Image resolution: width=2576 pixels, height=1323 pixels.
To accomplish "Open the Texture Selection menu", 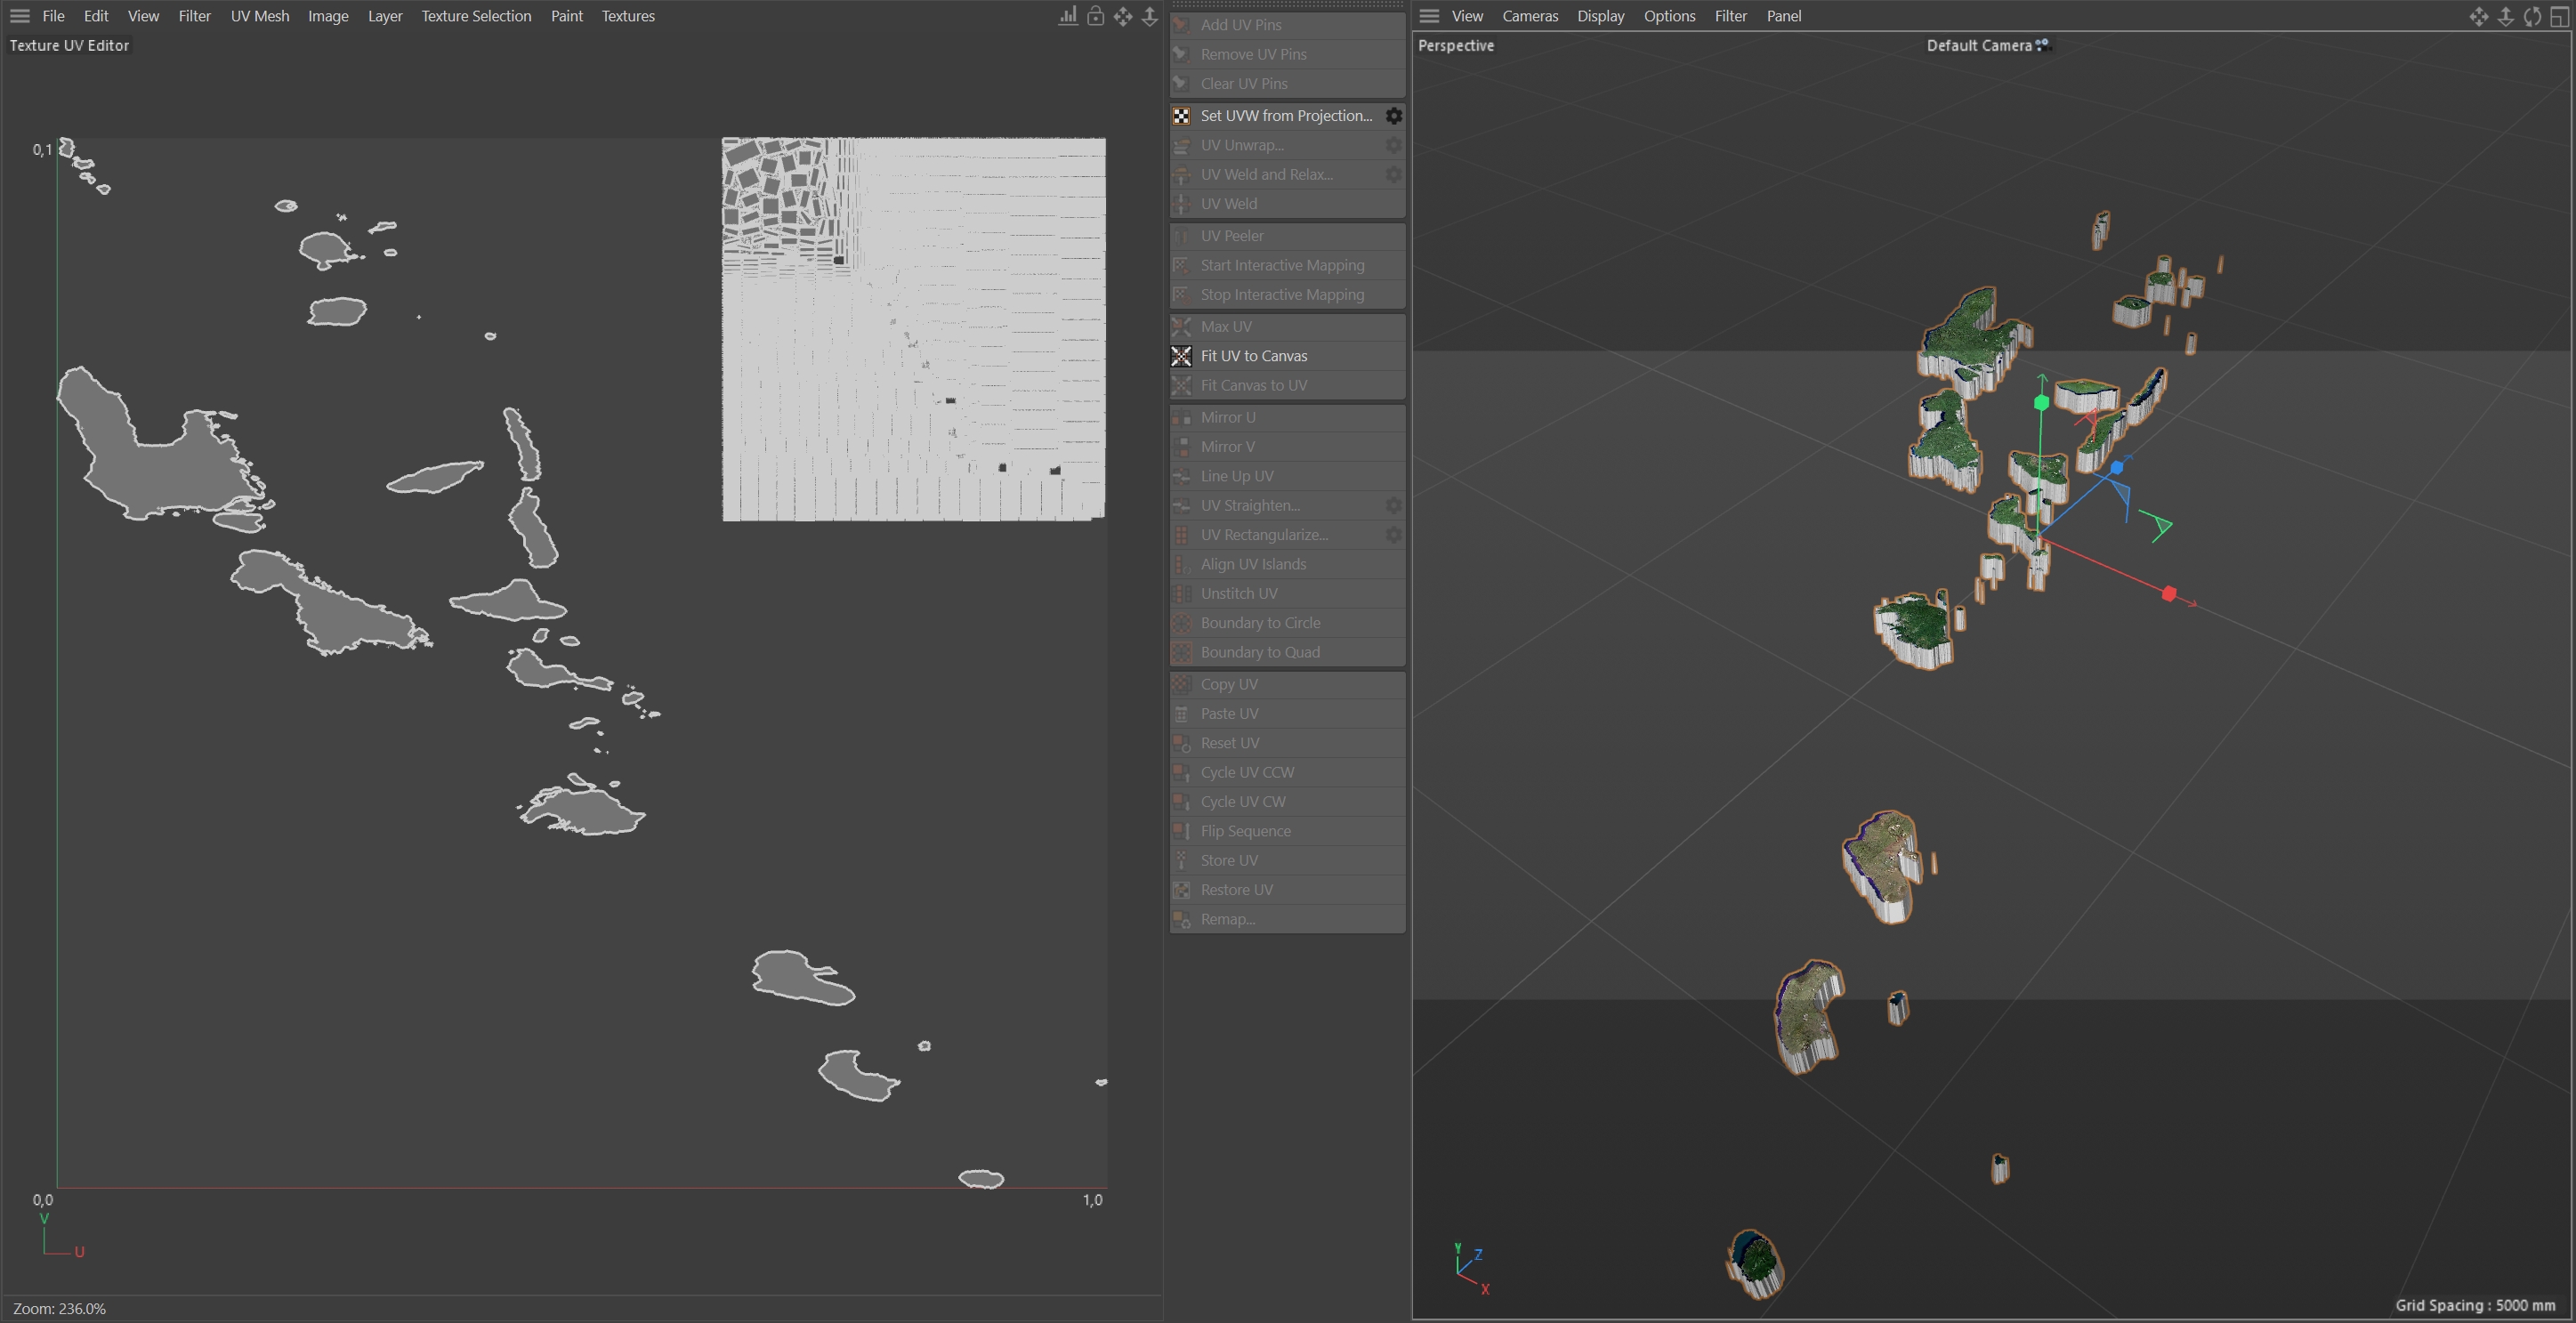I will tap(476, 16).
